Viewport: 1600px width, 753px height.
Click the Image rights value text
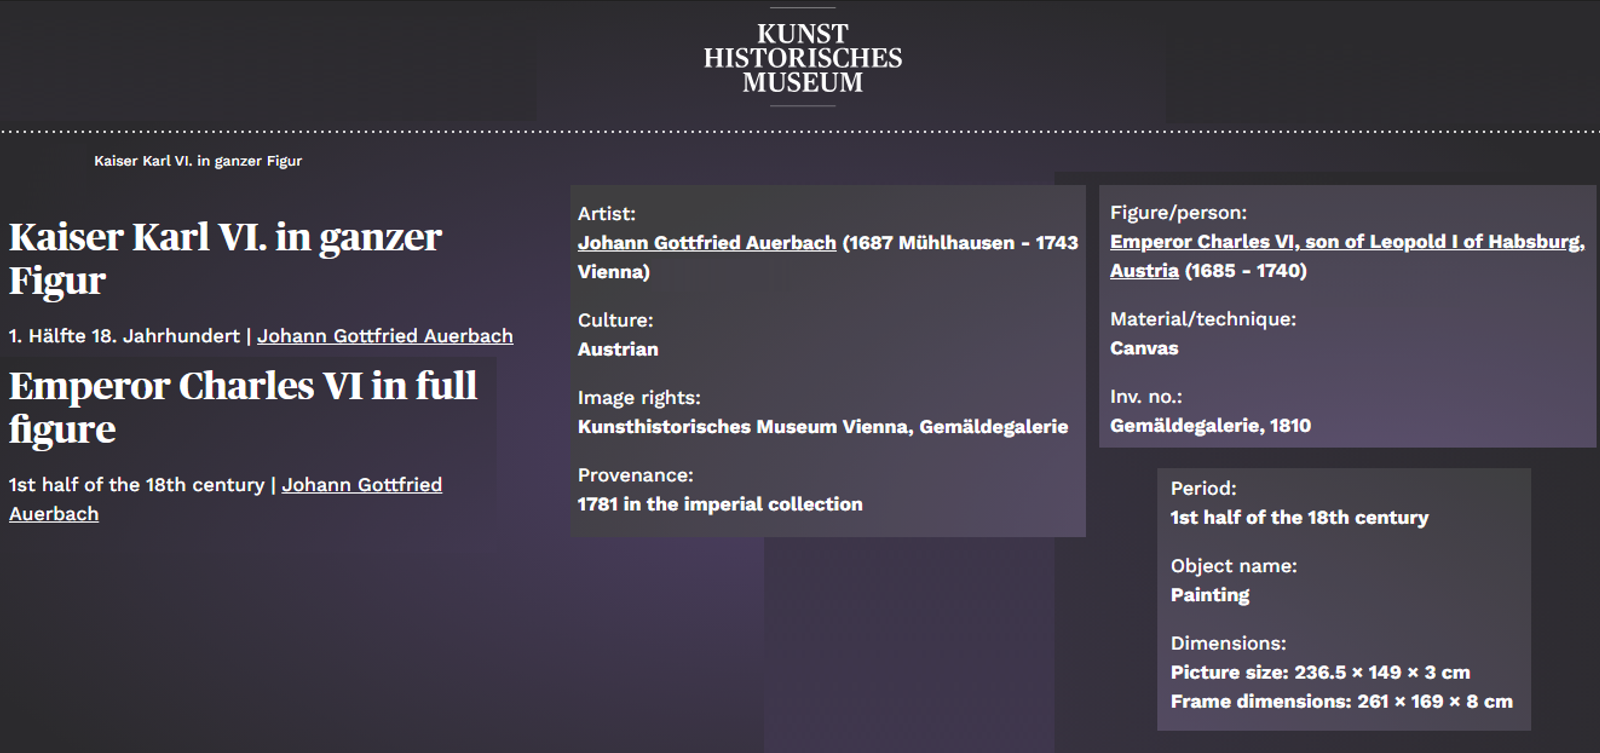pyautogui.click(x=822, y=427)
